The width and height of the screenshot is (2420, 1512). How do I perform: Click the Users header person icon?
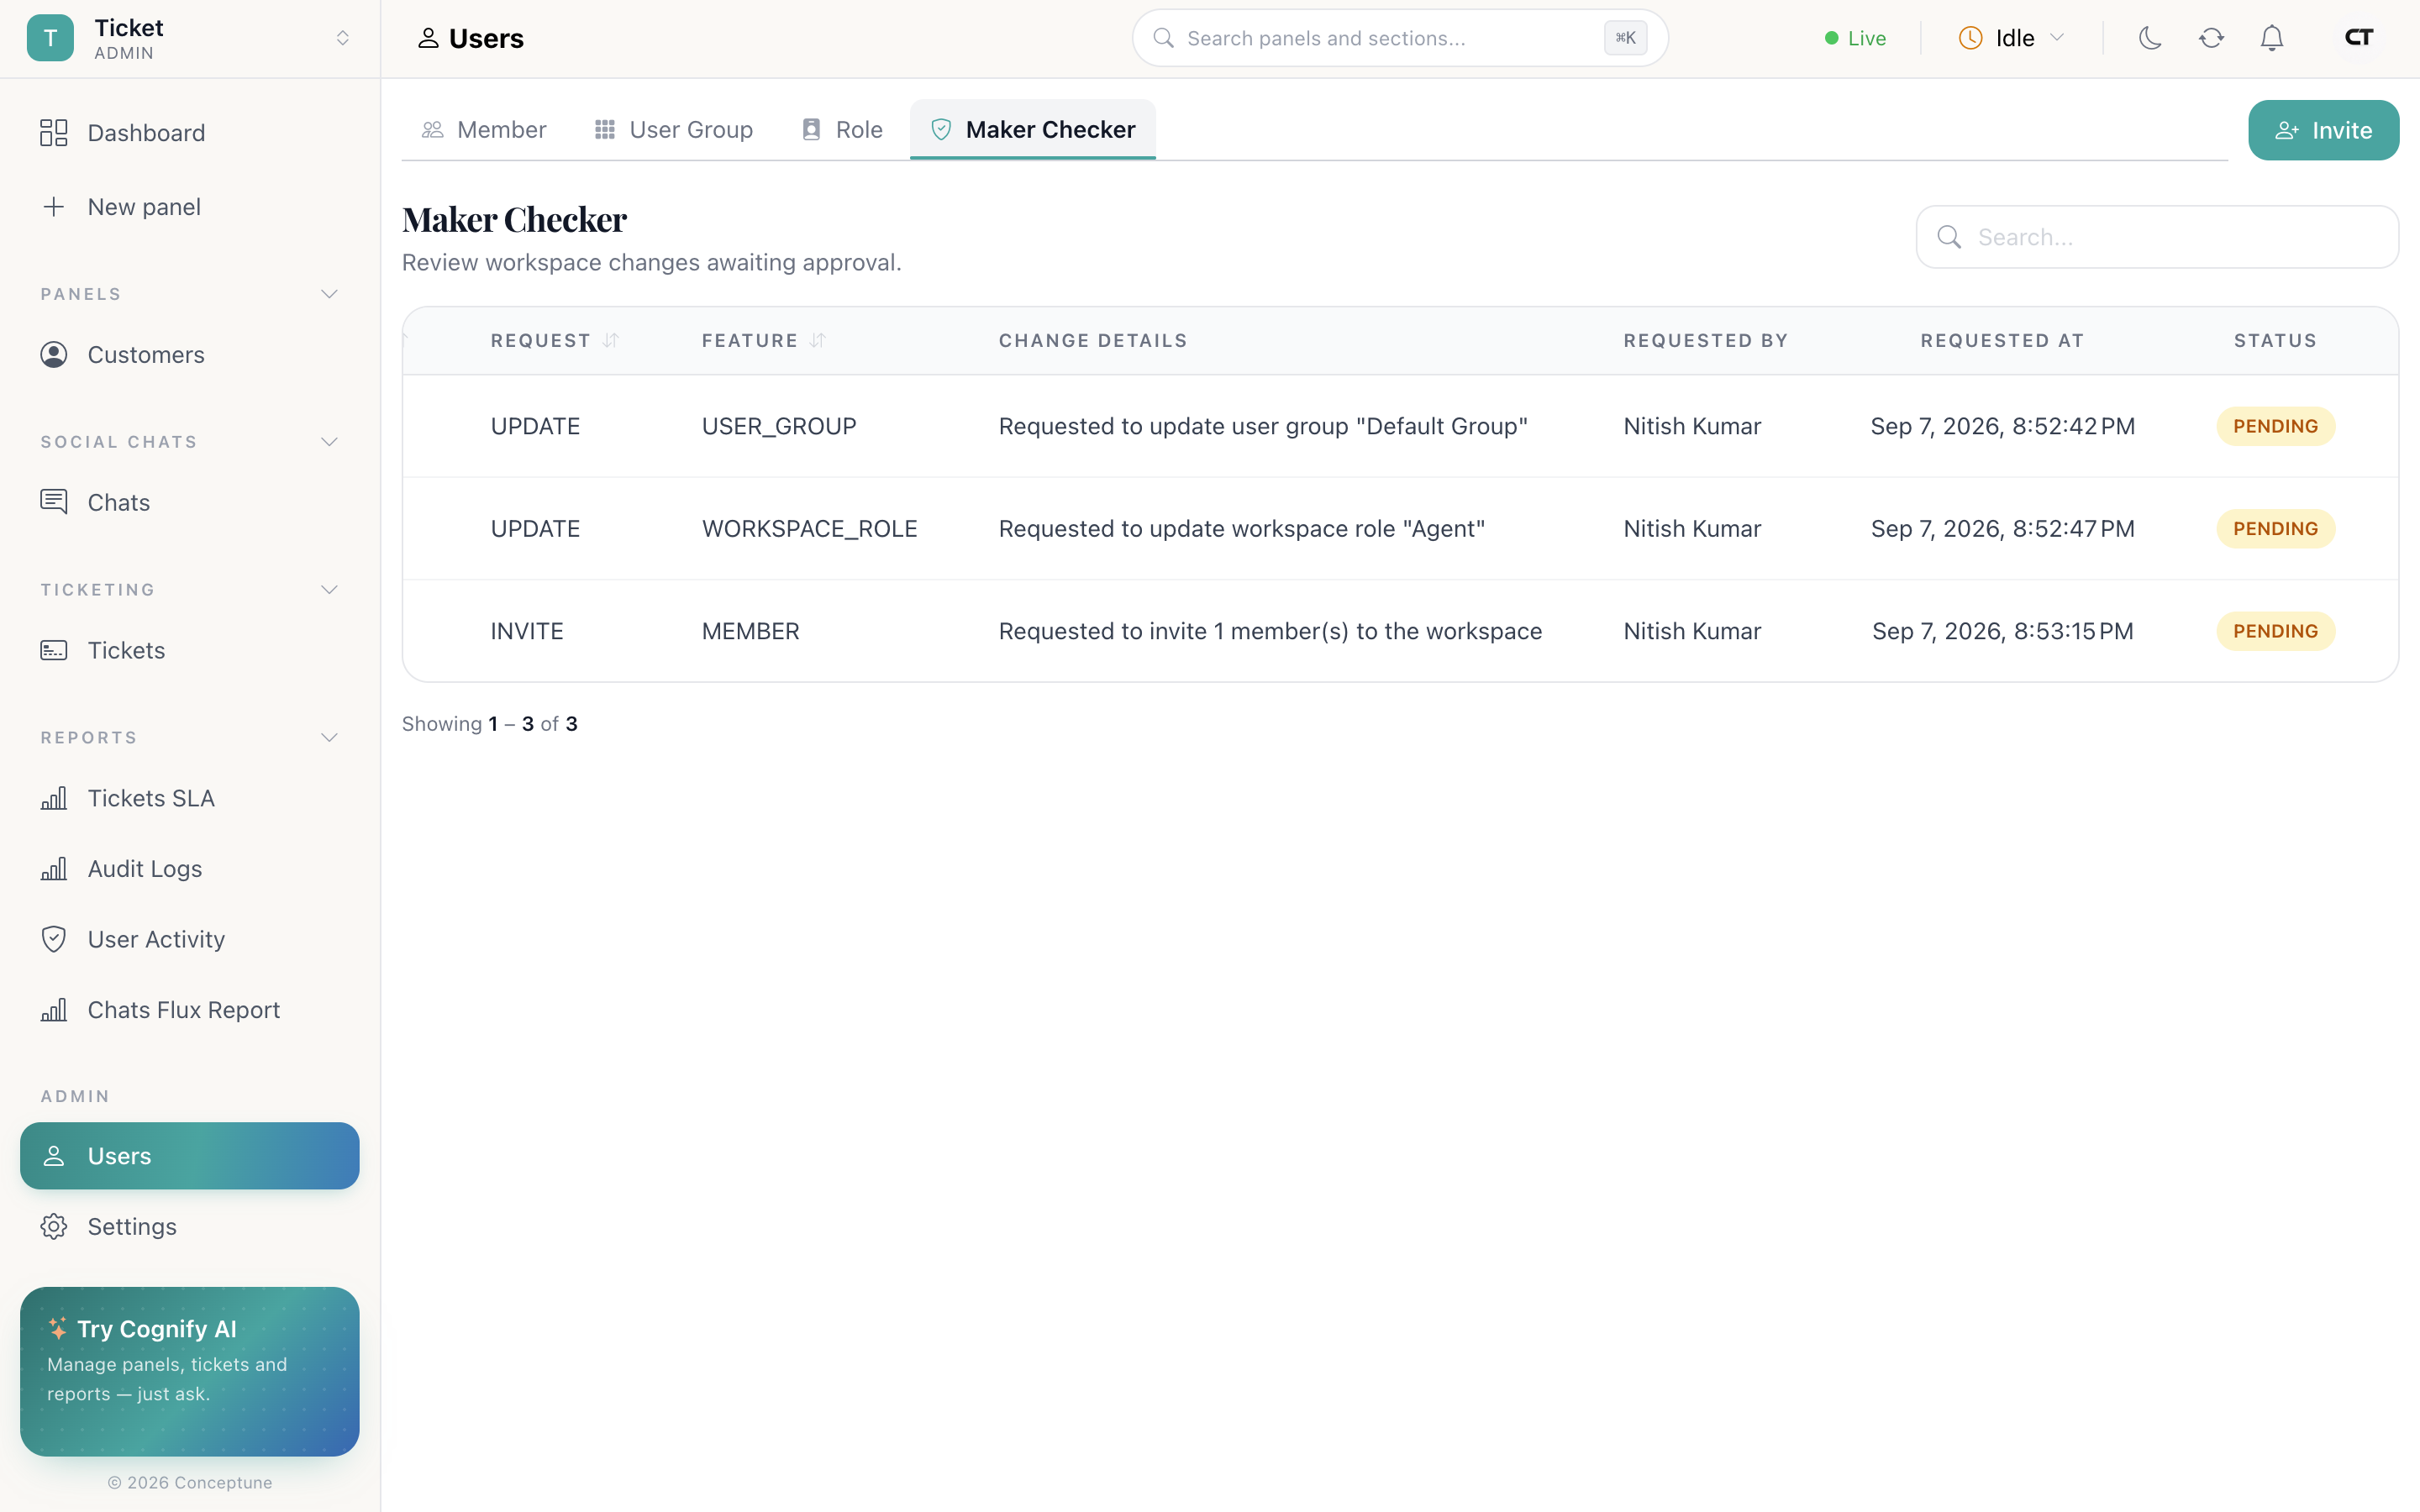(x=428, y=38)
